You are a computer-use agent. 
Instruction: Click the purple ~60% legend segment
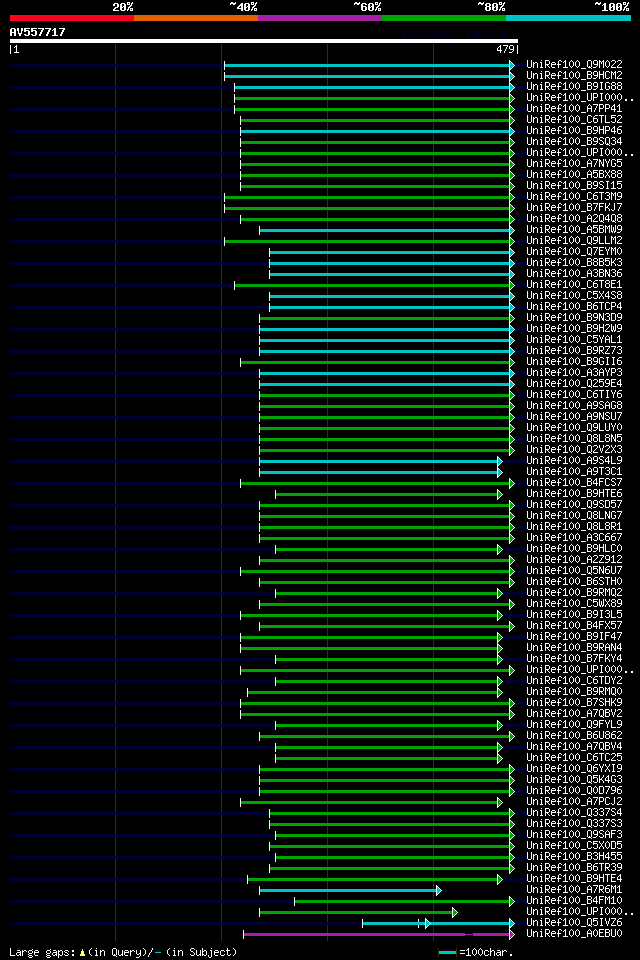(x=320, y=18)
